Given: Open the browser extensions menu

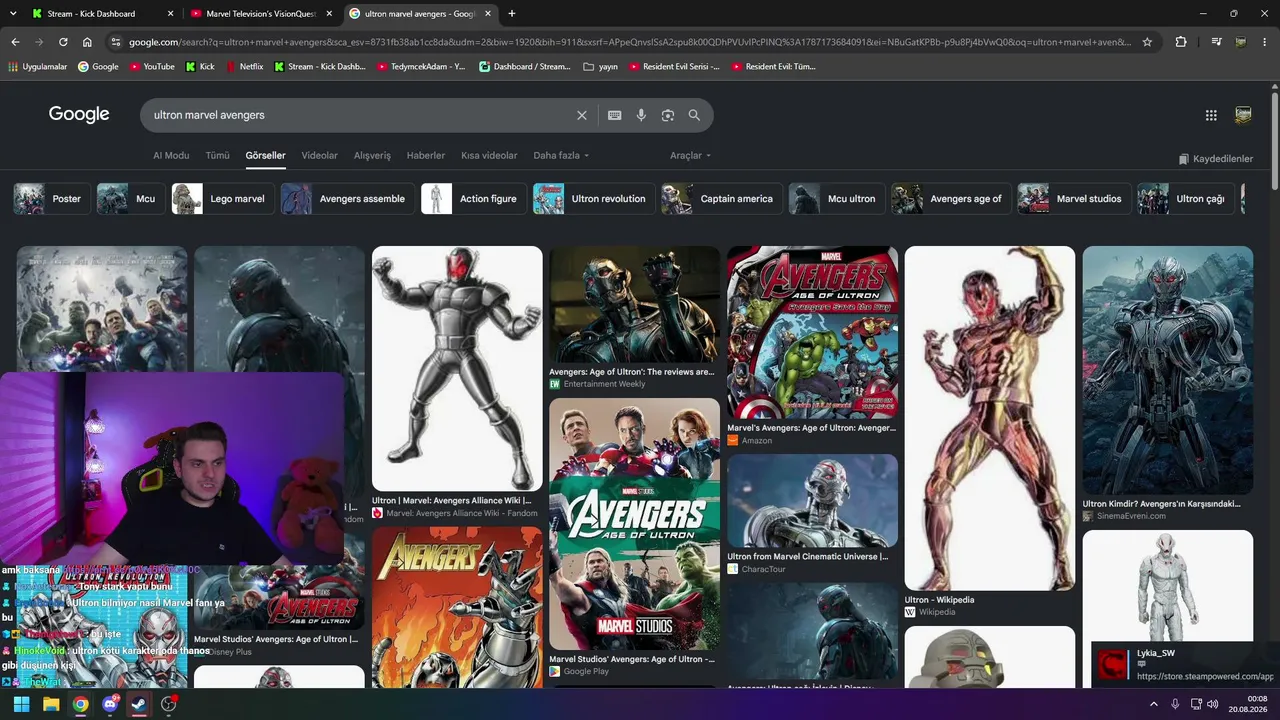Looking at the screenshot, I should coord(1181,42).
